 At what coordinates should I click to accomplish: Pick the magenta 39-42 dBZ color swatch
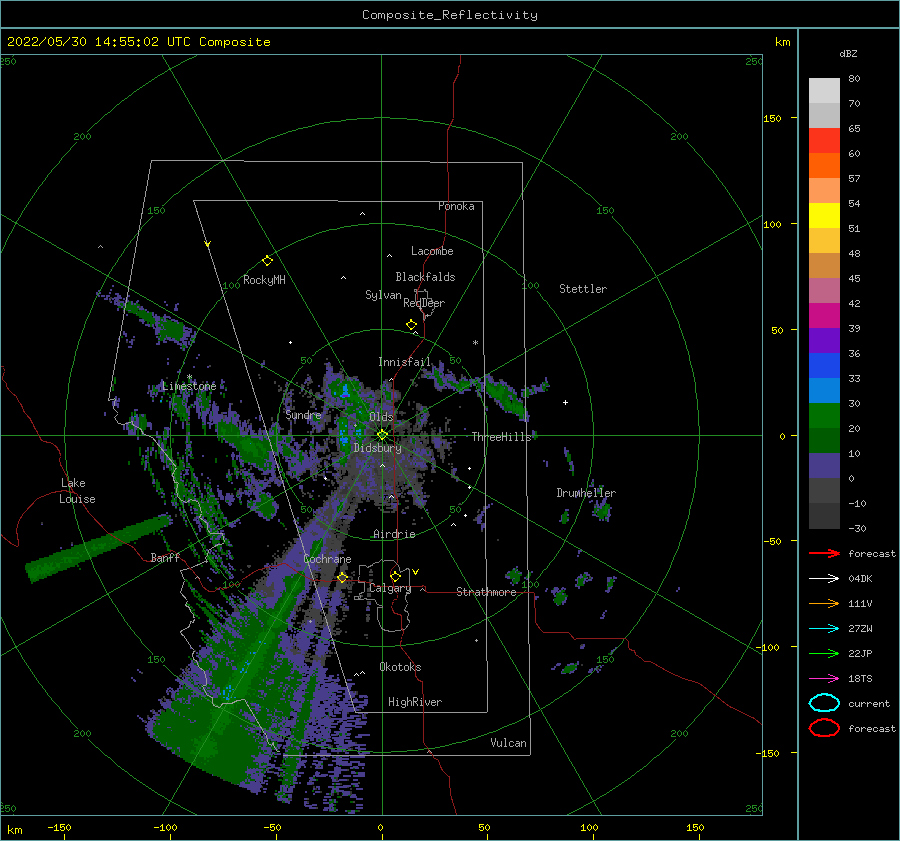coord(824,315)
